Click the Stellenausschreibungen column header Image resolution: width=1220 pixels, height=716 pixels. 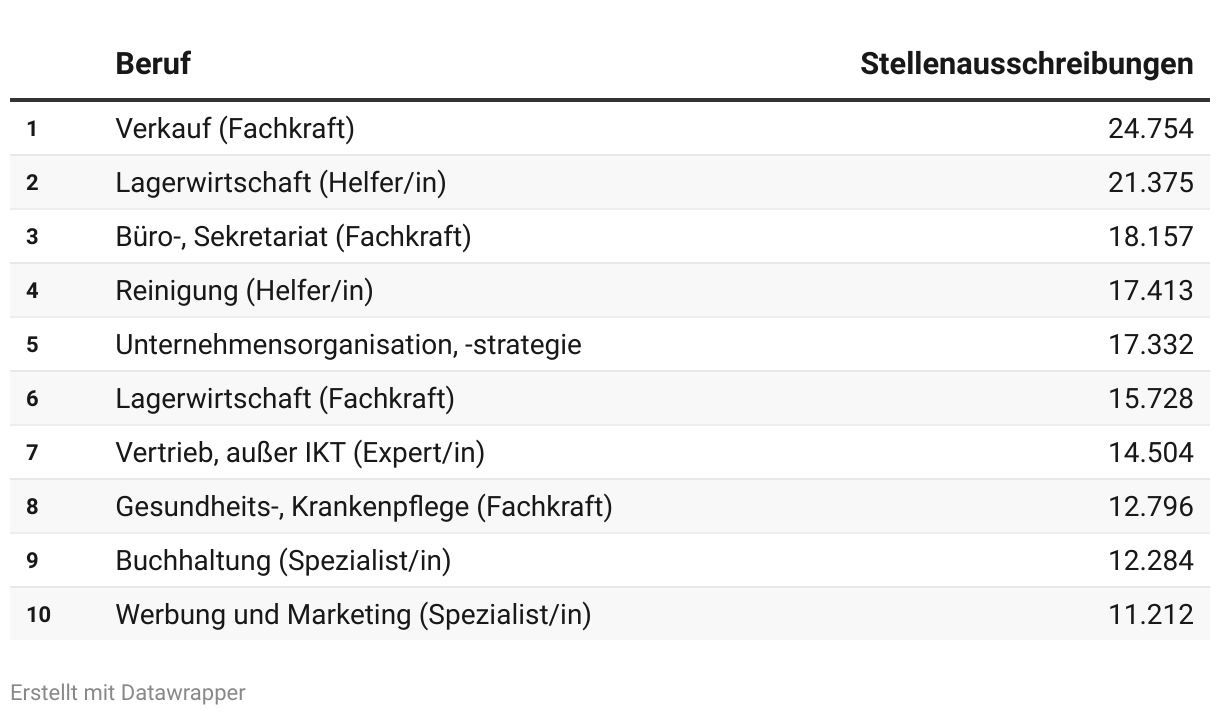coord(1026,64)
